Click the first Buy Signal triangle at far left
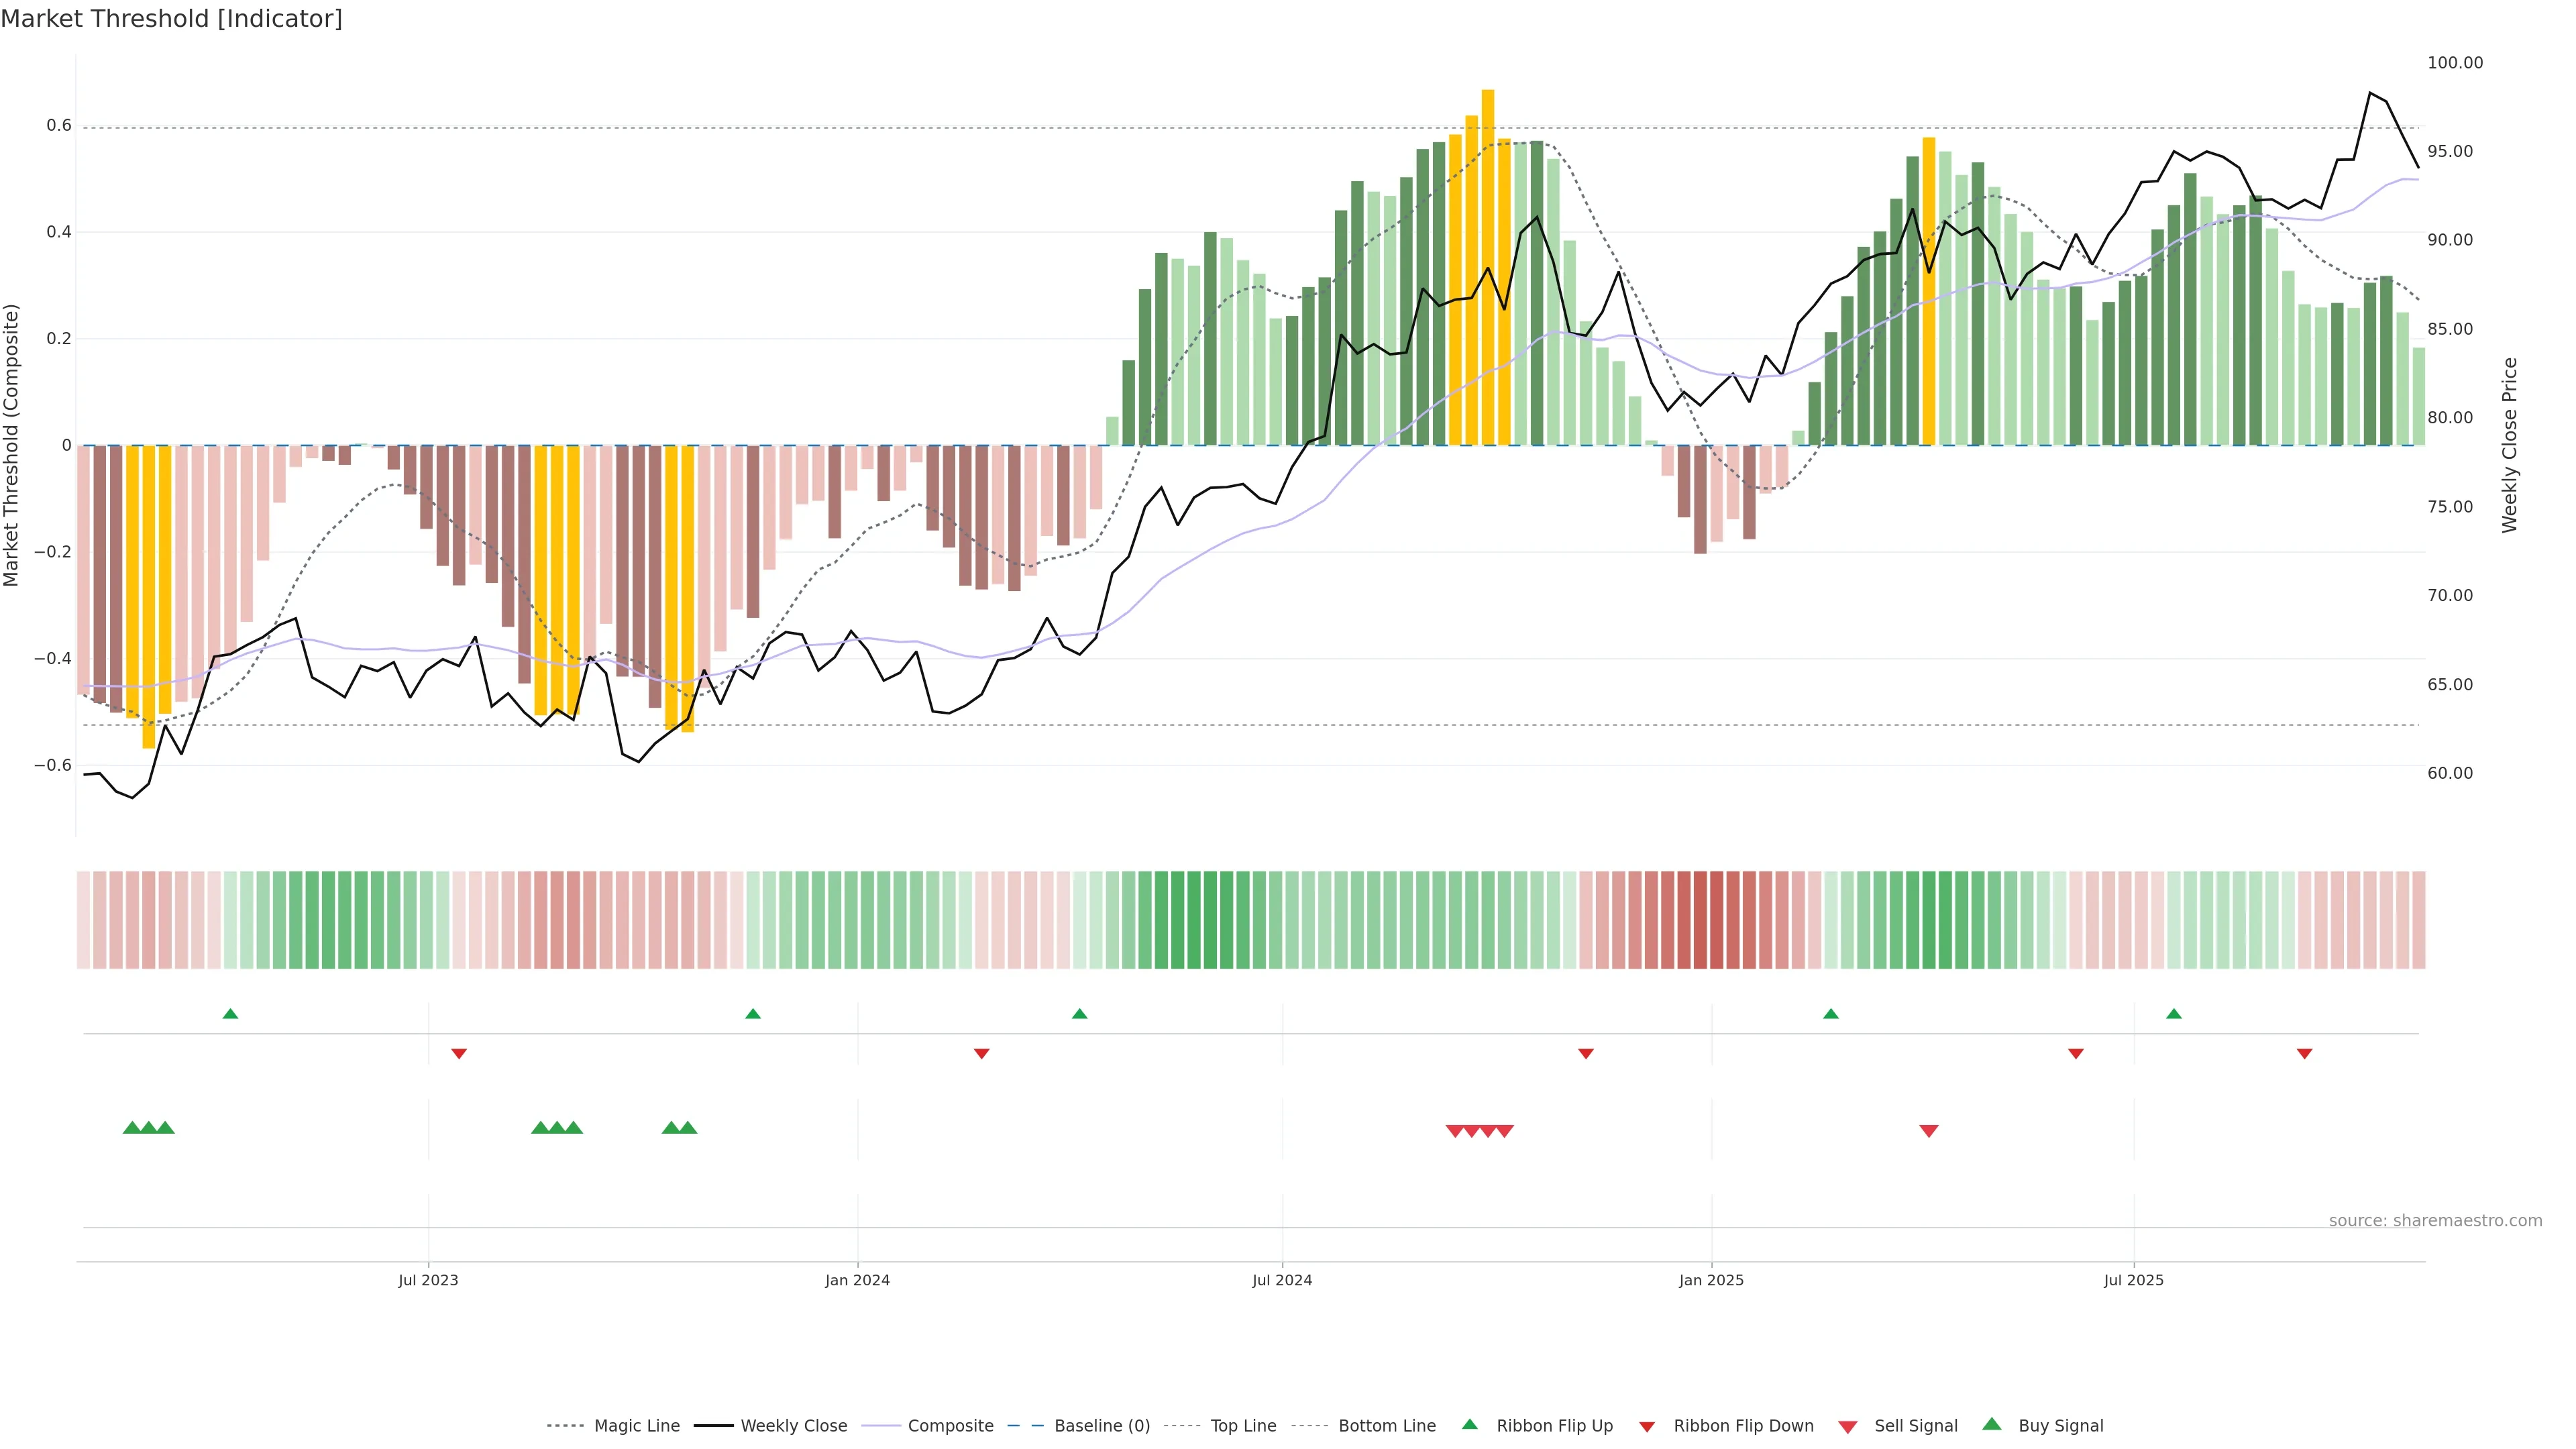 [131, 1128]
